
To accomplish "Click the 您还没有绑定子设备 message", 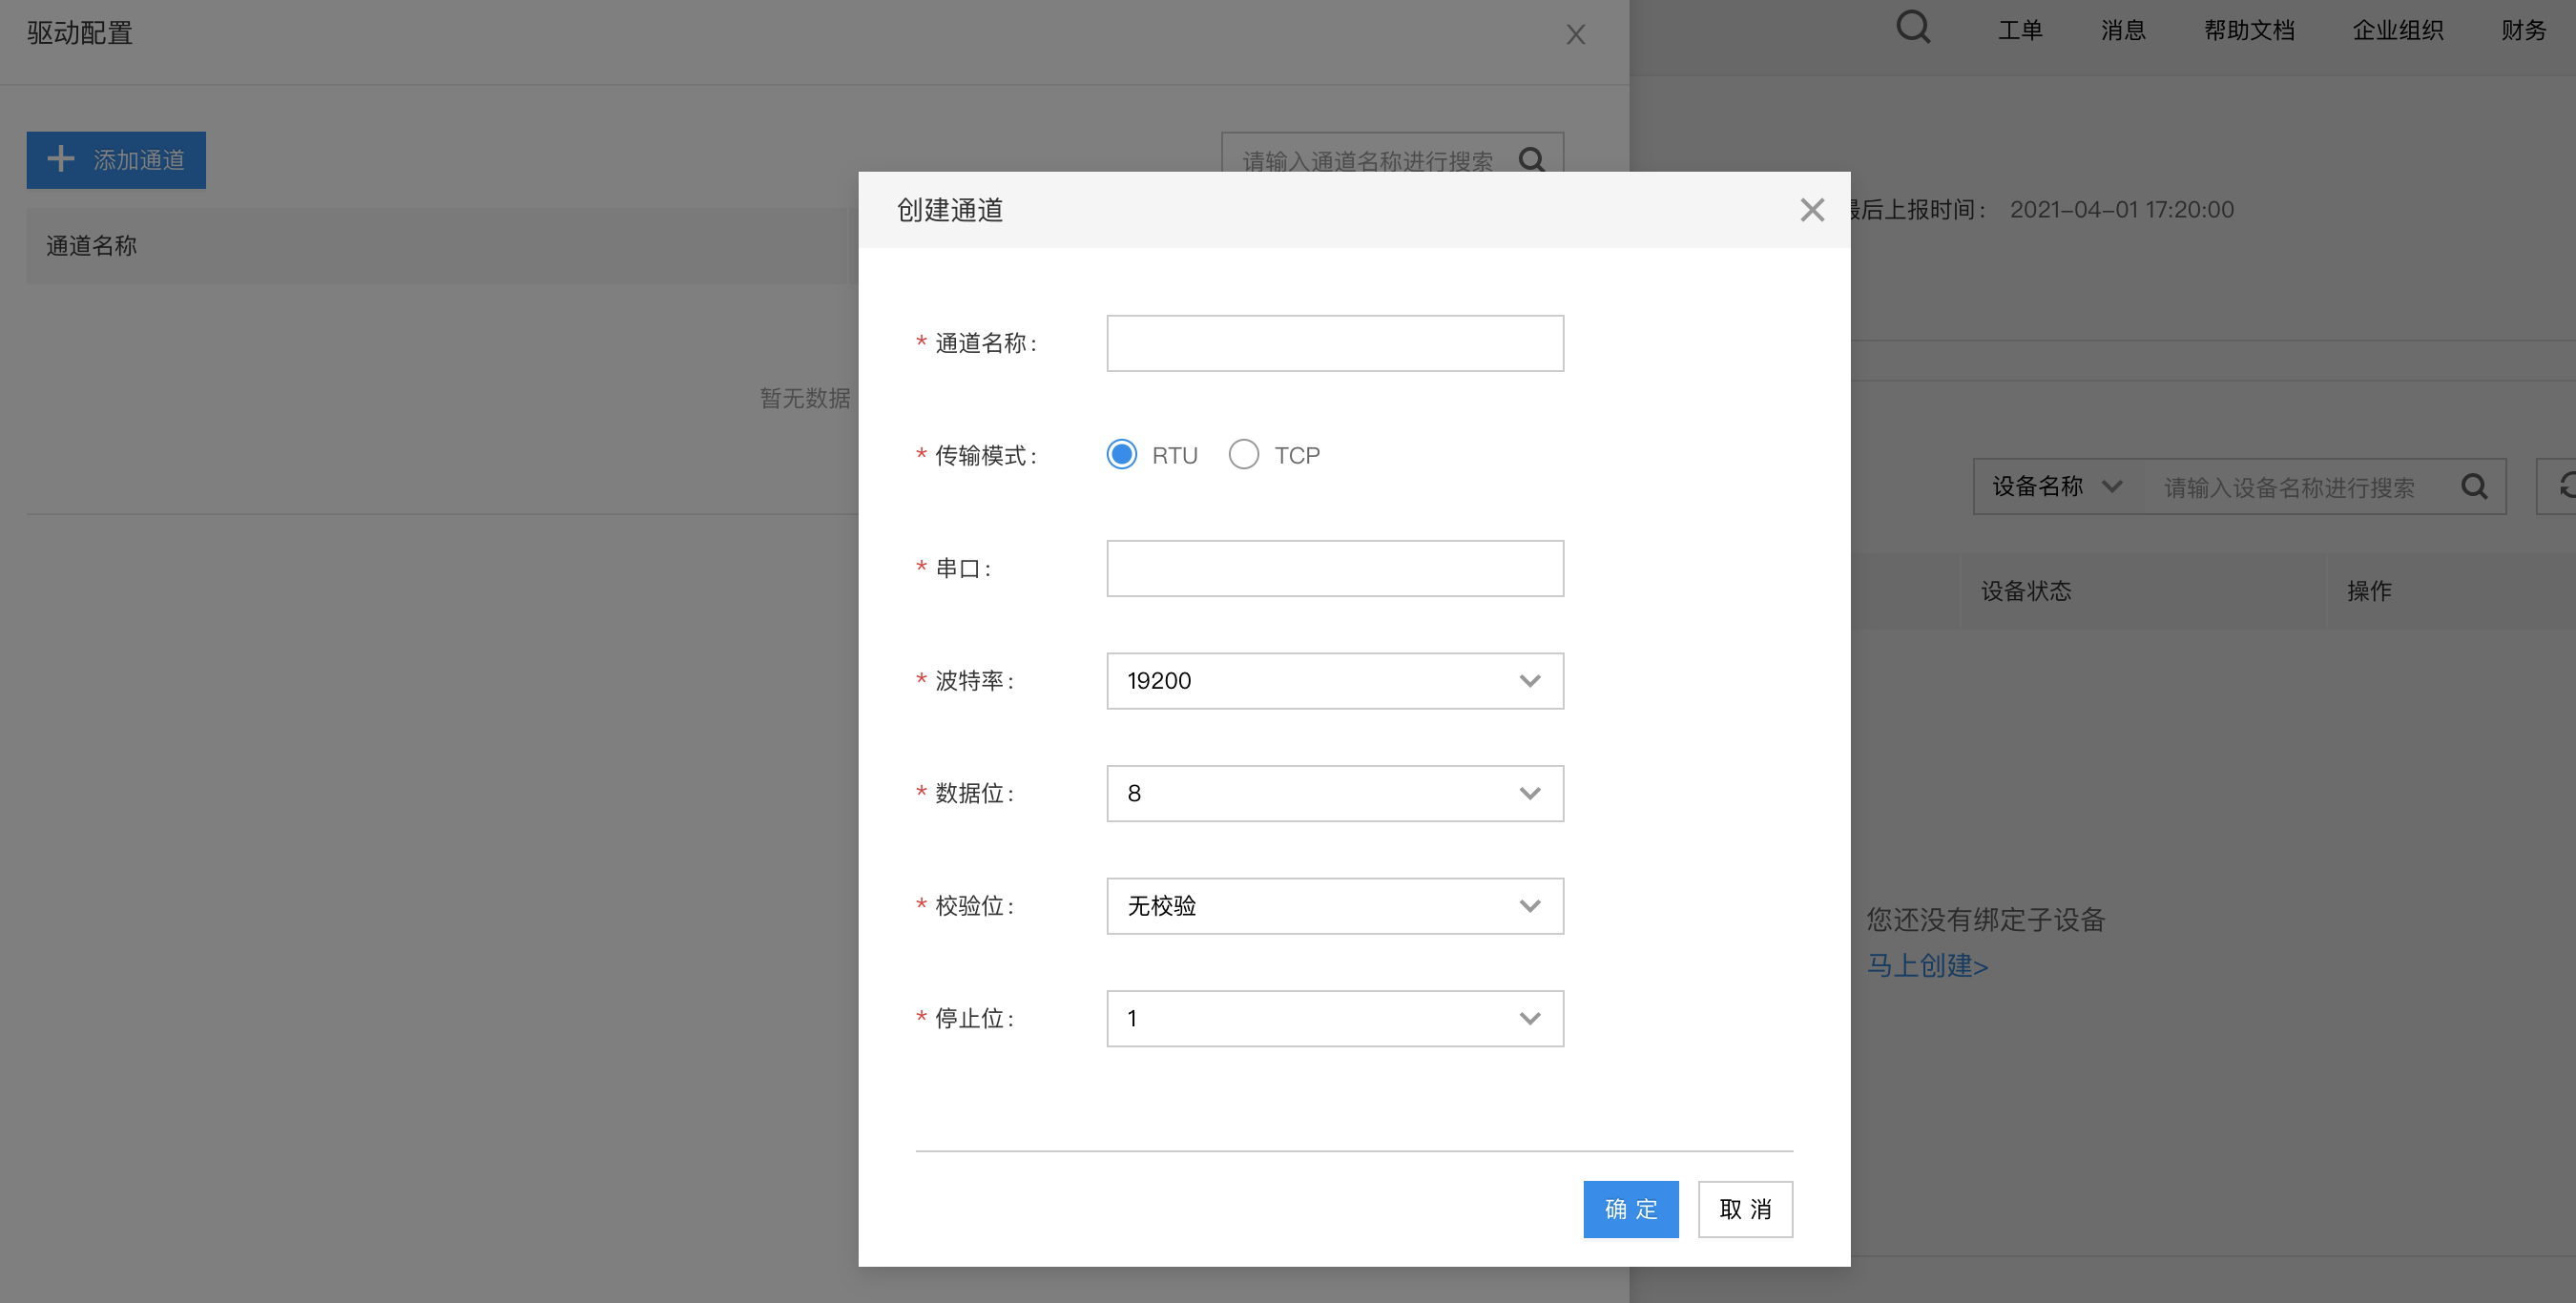I will click(x=1986, y=920).
